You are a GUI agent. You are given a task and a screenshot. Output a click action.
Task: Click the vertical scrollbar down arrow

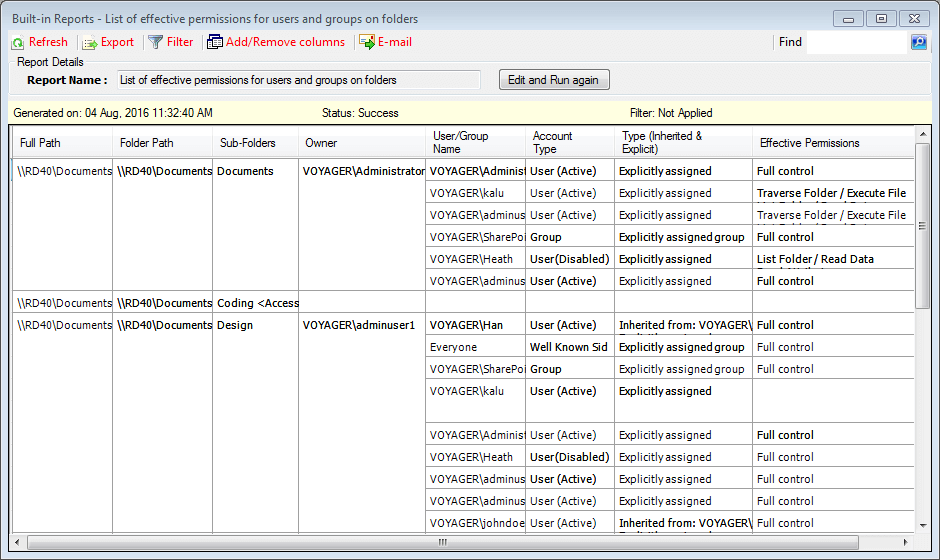coord(923,525)
